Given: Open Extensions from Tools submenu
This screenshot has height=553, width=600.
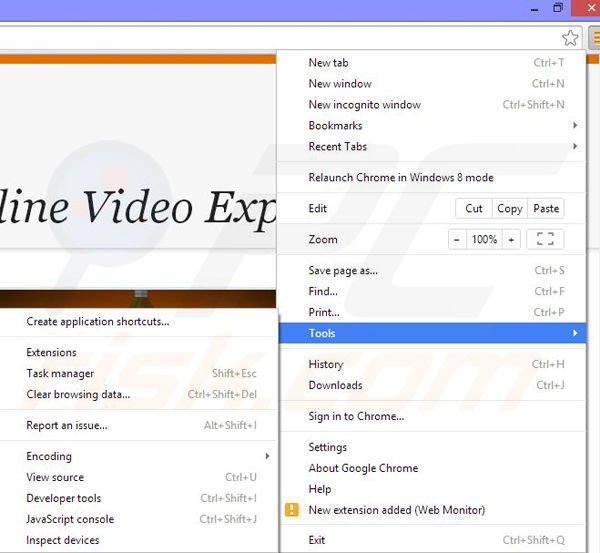Looking at the screenshot, I should [138, 352].
